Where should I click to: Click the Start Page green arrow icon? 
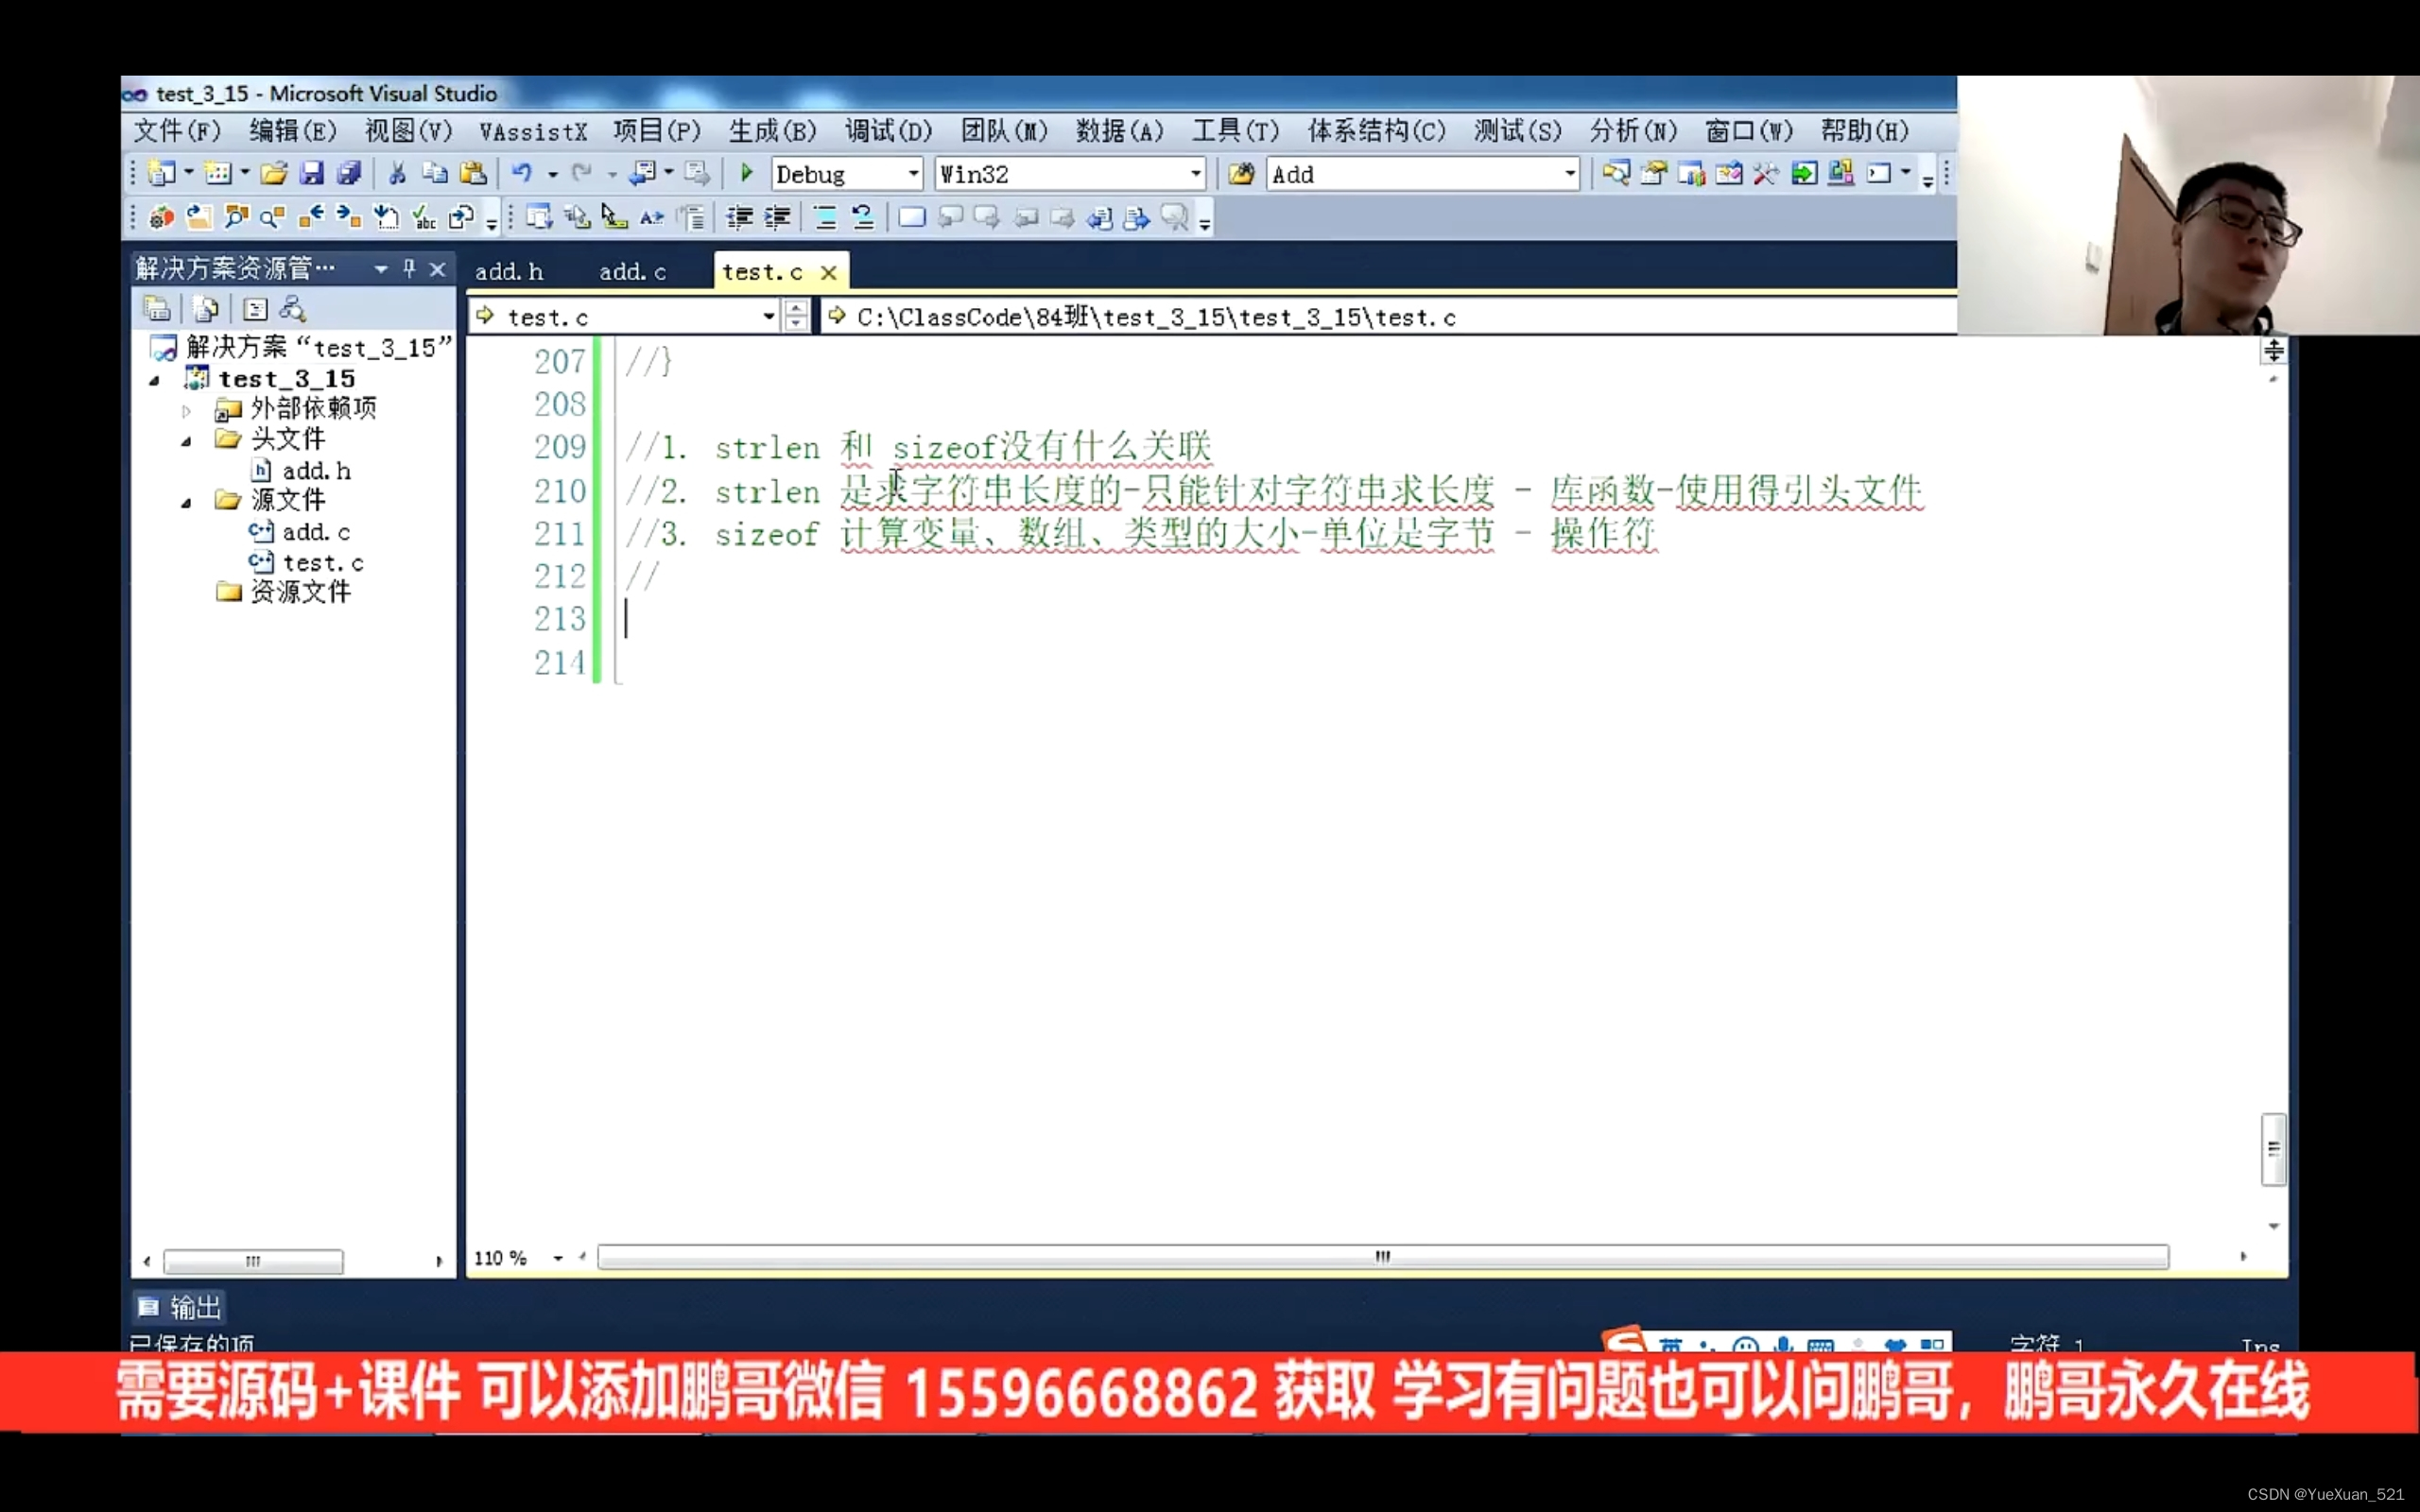click(1803, 174)
